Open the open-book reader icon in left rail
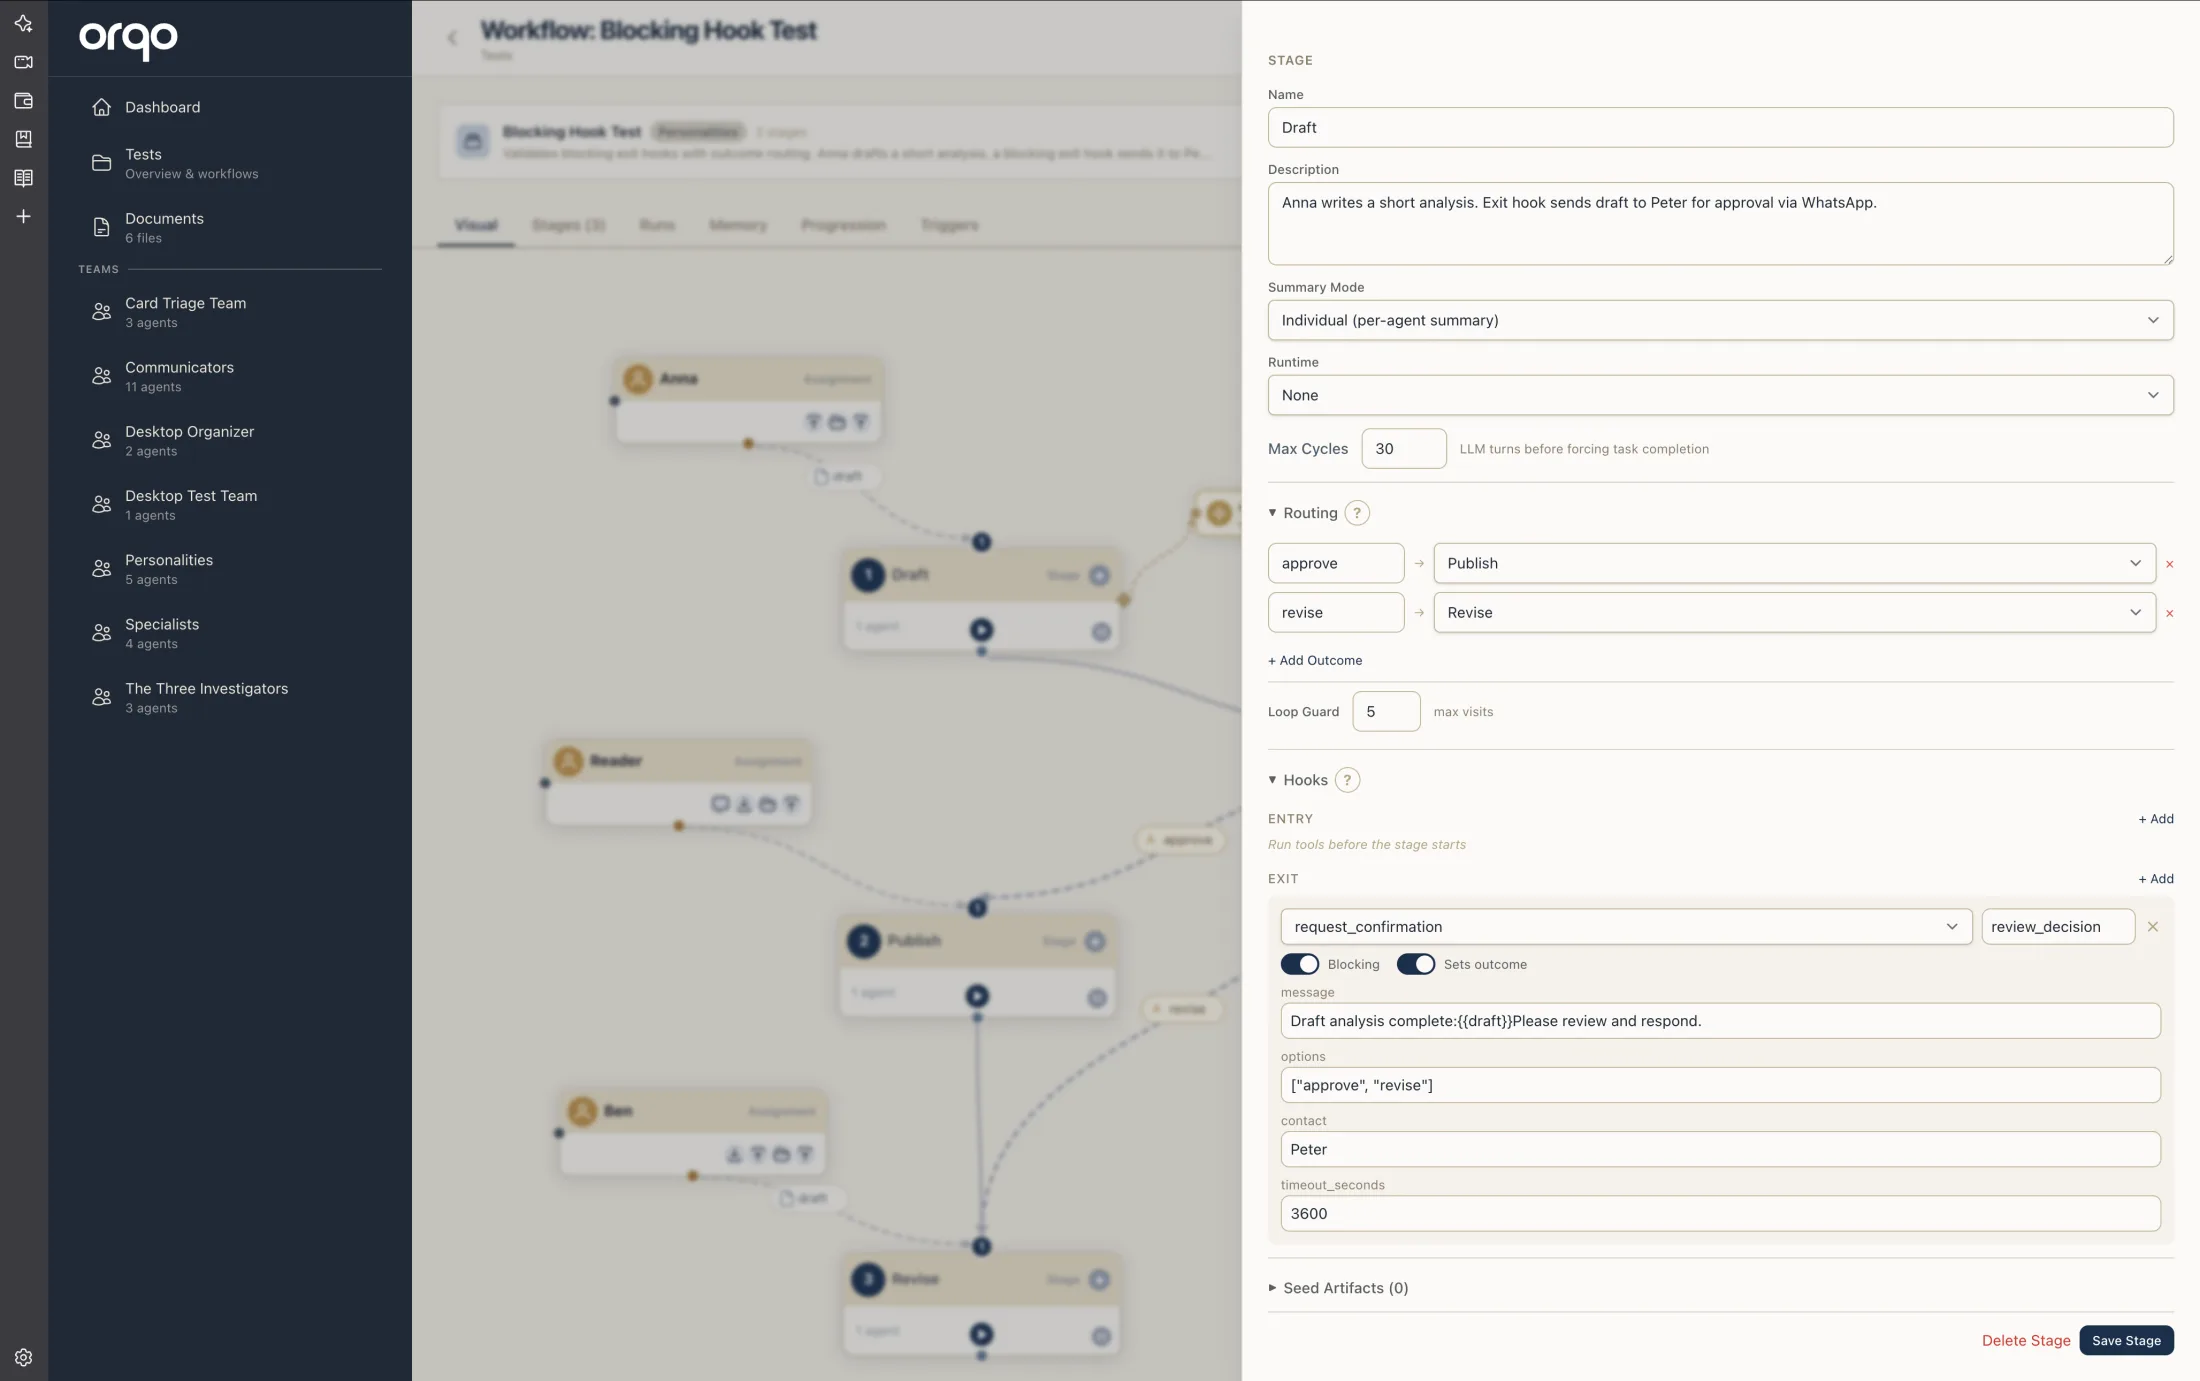2200x1381 pixels. (23, 178)
